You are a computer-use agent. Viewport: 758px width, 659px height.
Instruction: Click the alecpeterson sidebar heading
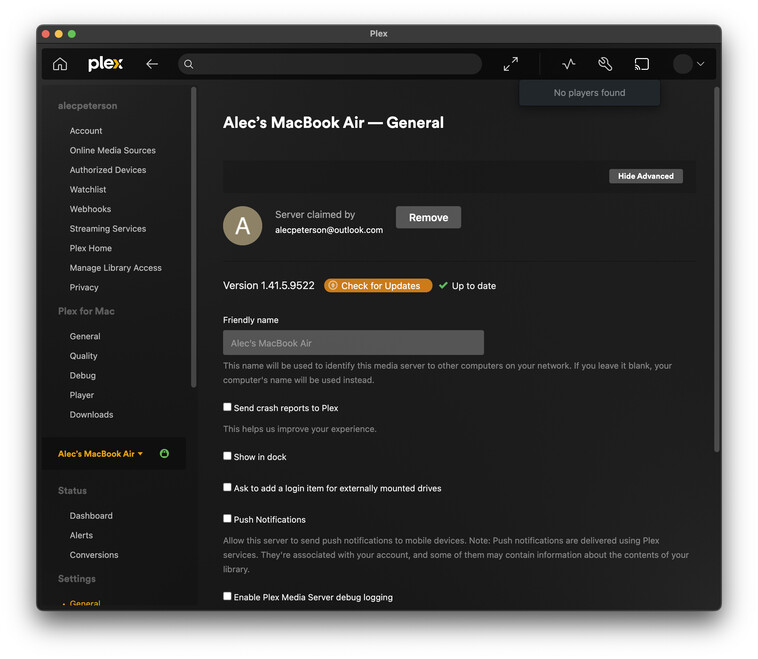[x=87, y=106]
